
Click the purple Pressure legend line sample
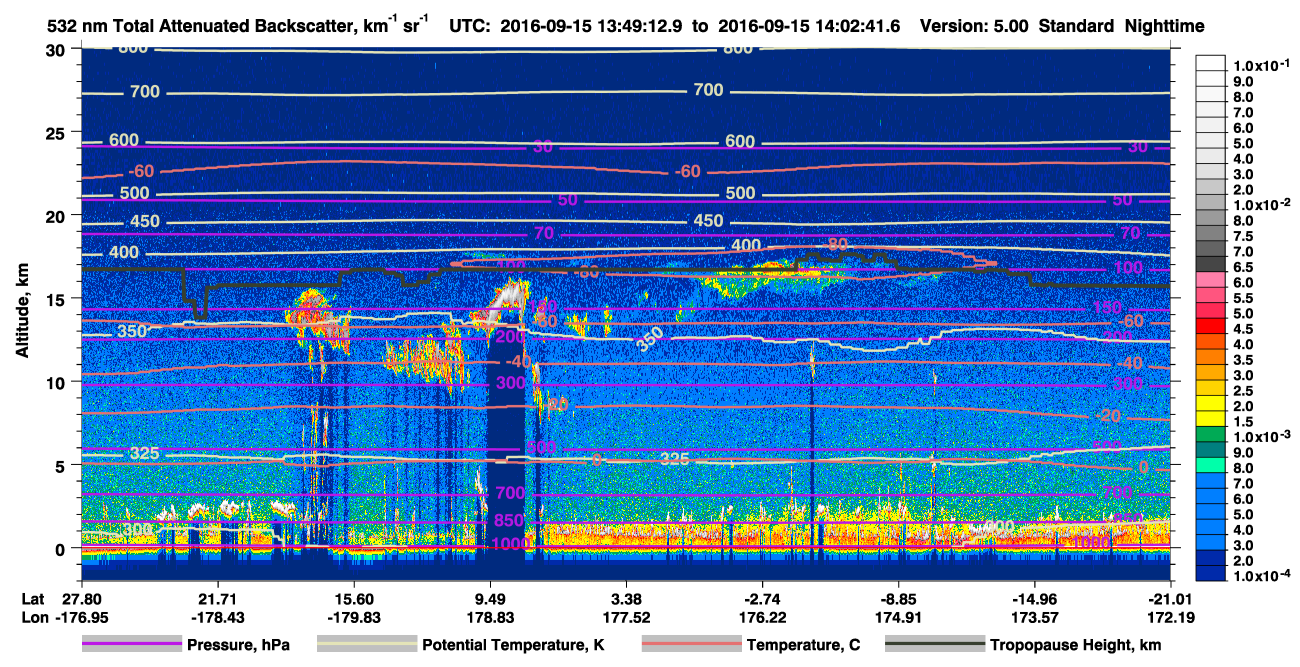(130, 645)
